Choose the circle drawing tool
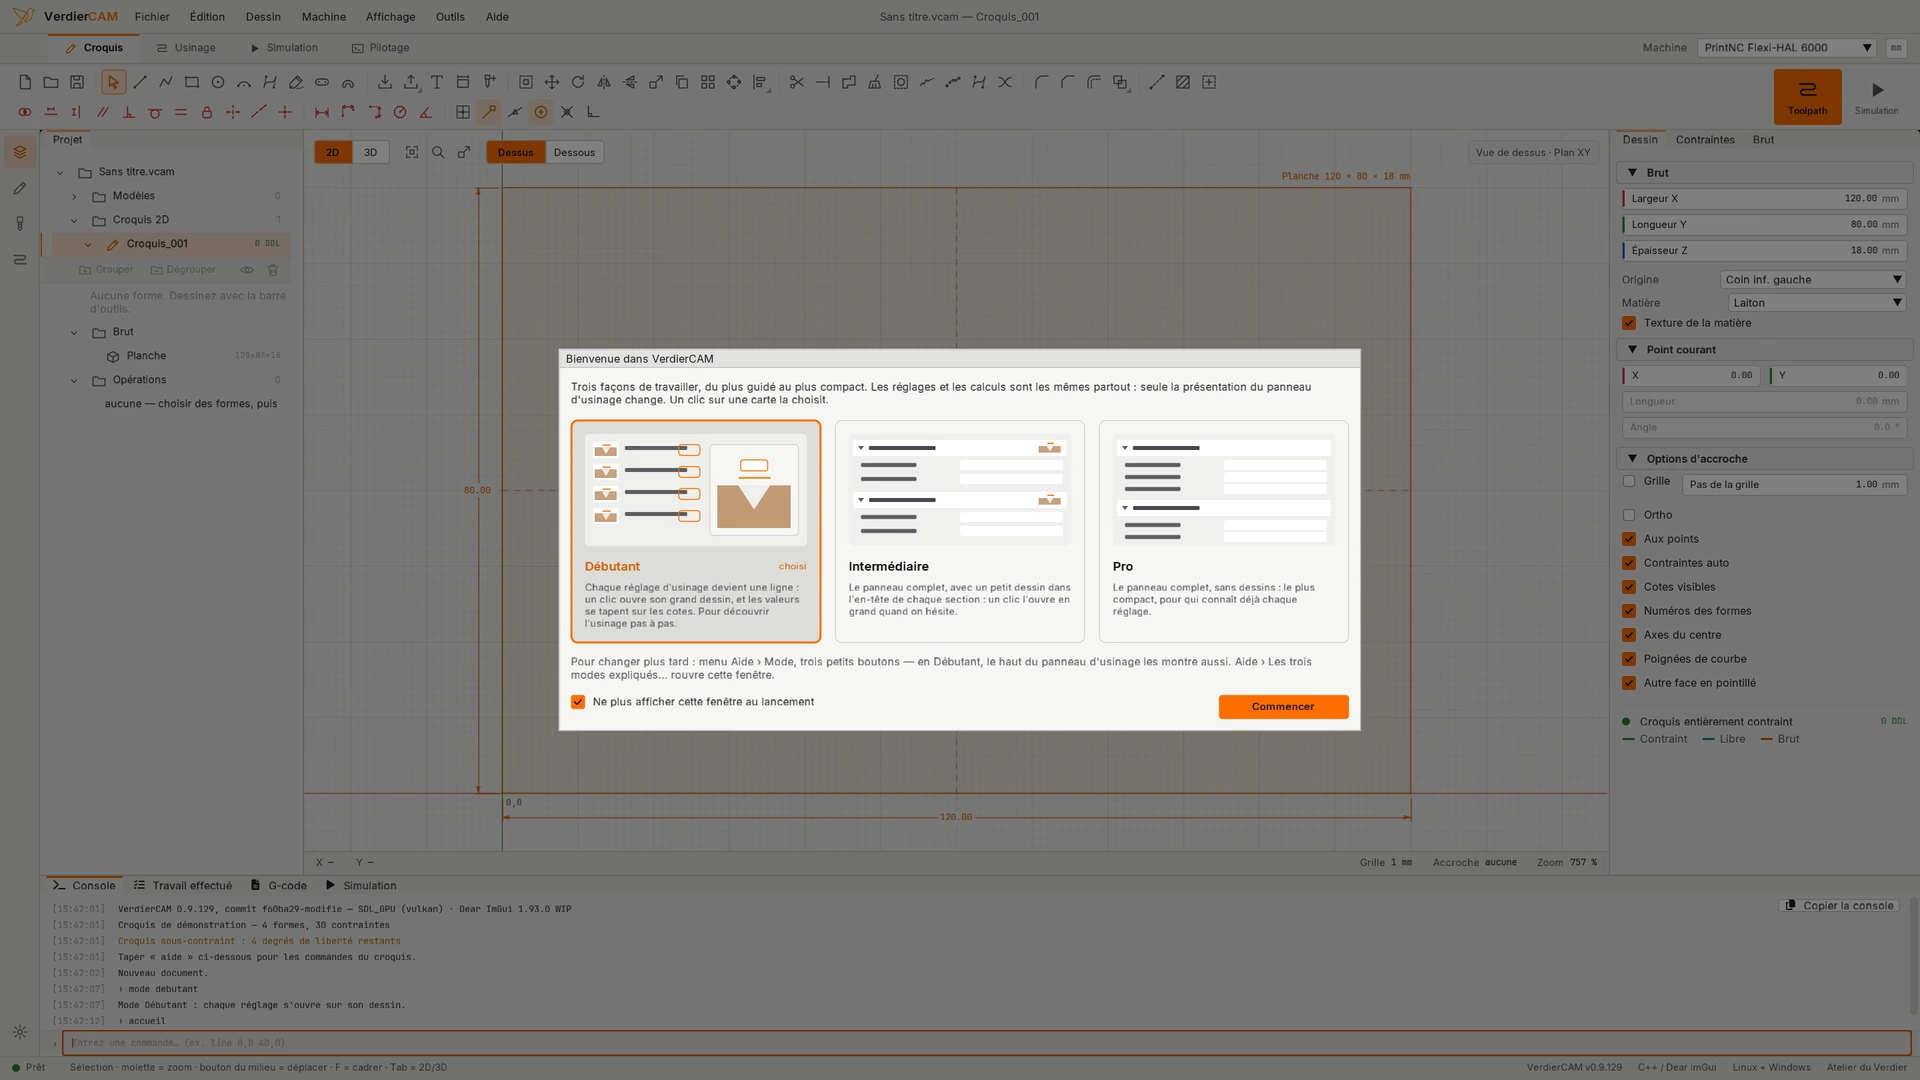Viewport: 1920px width, 1080px height. point(218,82)
